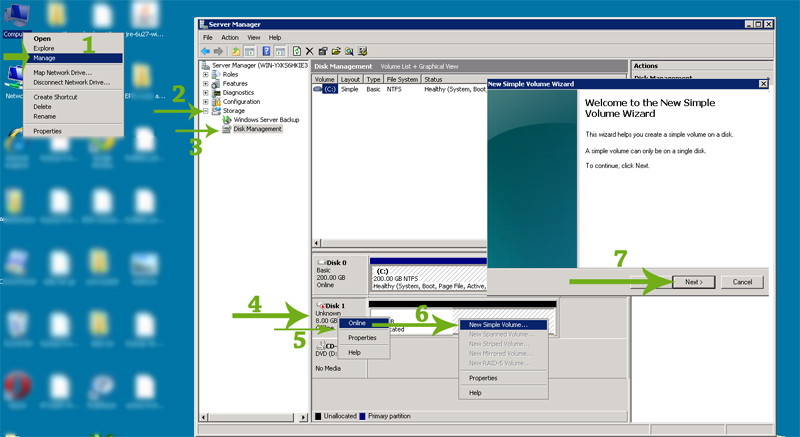Click the Refresh toolbar icon
800x437 pixels.
[x=297, y=51]
